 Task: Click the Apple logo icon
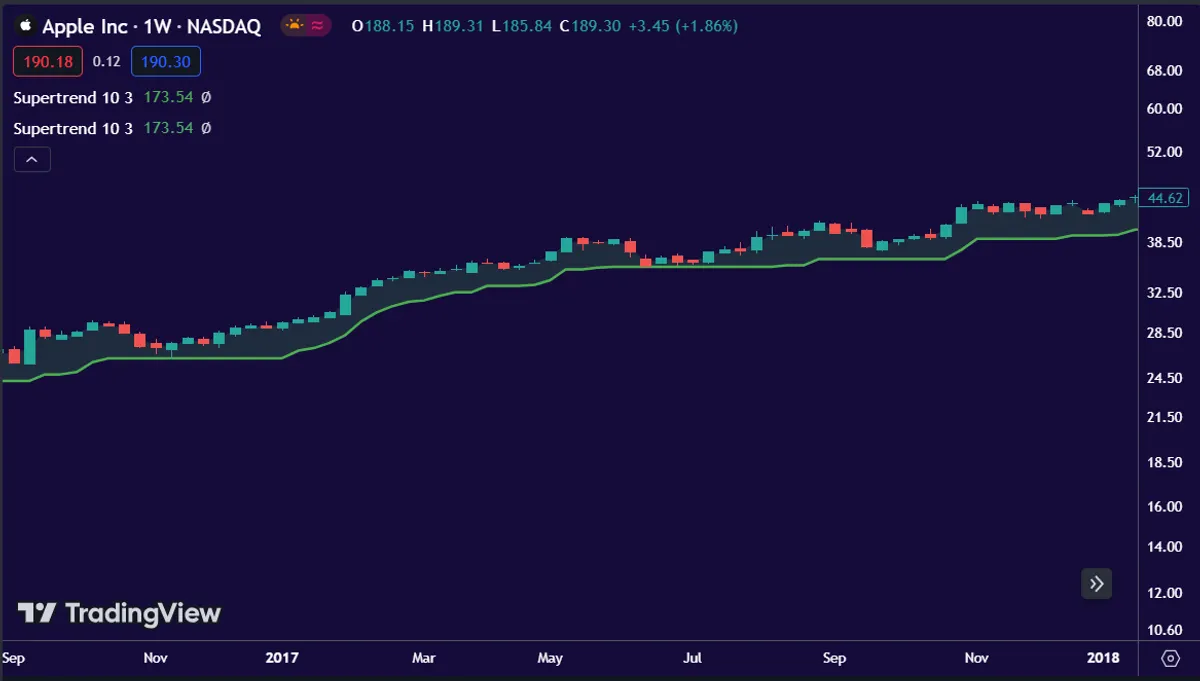point(26,26)
